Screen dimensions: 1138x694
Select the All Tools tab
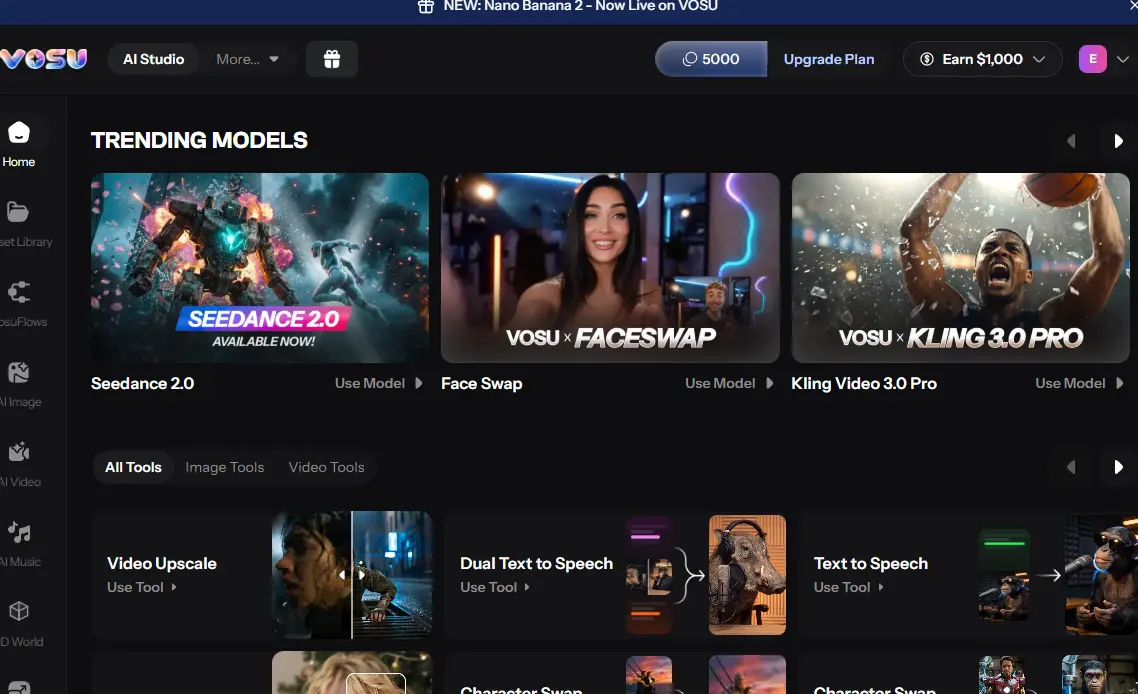tap(133, 468)
